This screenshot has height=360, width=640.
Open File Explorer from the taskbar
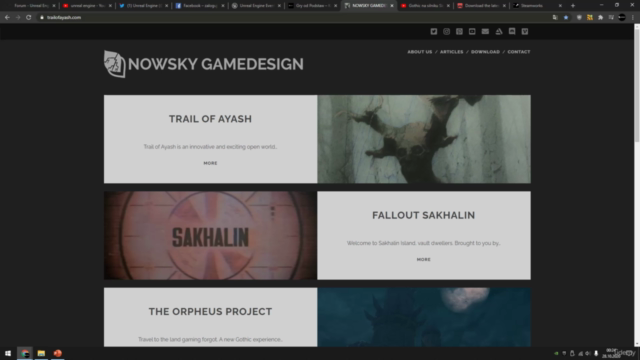click(x=41, y=353)
